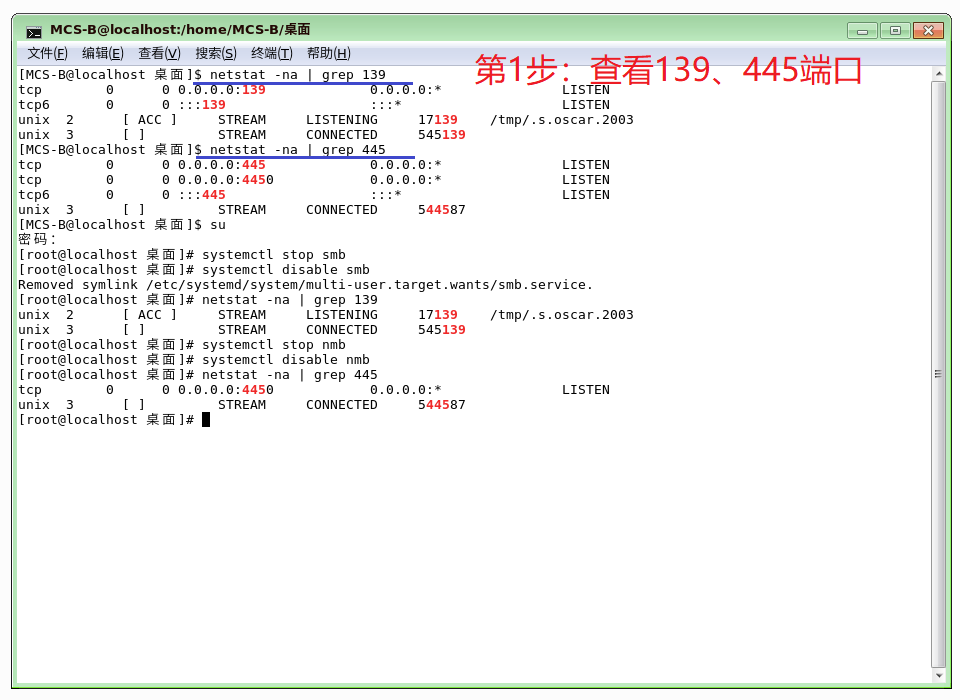
Task: Open the 搜索(S) menu
Action: click(x=216, y=53)
